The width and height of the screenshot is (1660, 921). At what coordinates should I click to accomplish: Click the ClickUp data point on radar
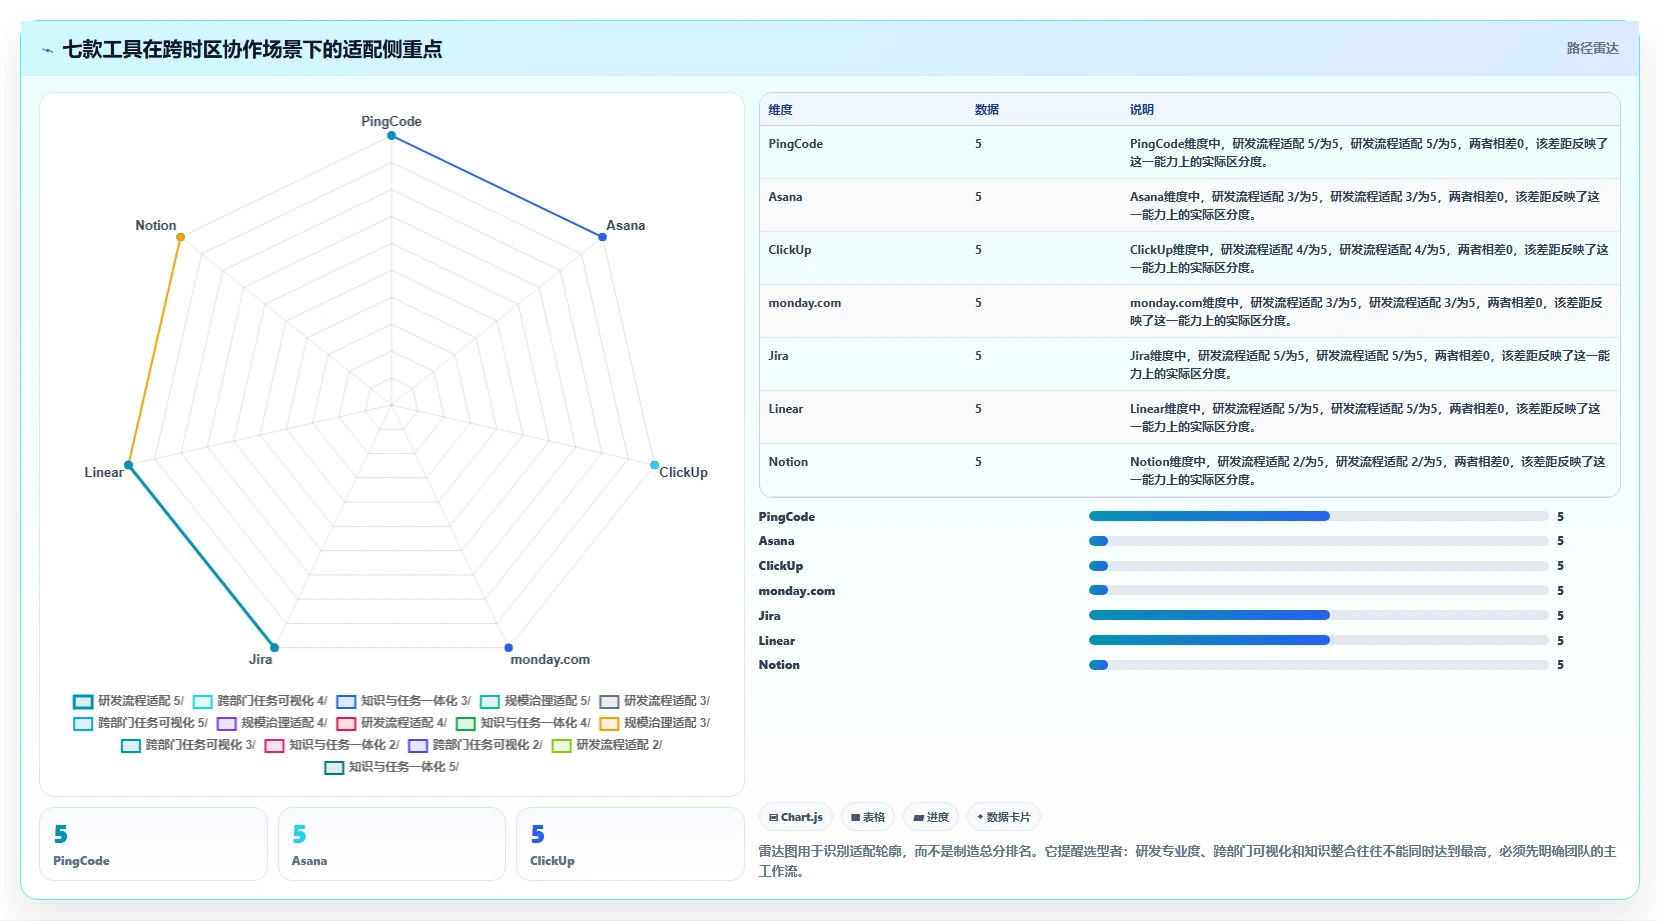click(x=655, y=465)
